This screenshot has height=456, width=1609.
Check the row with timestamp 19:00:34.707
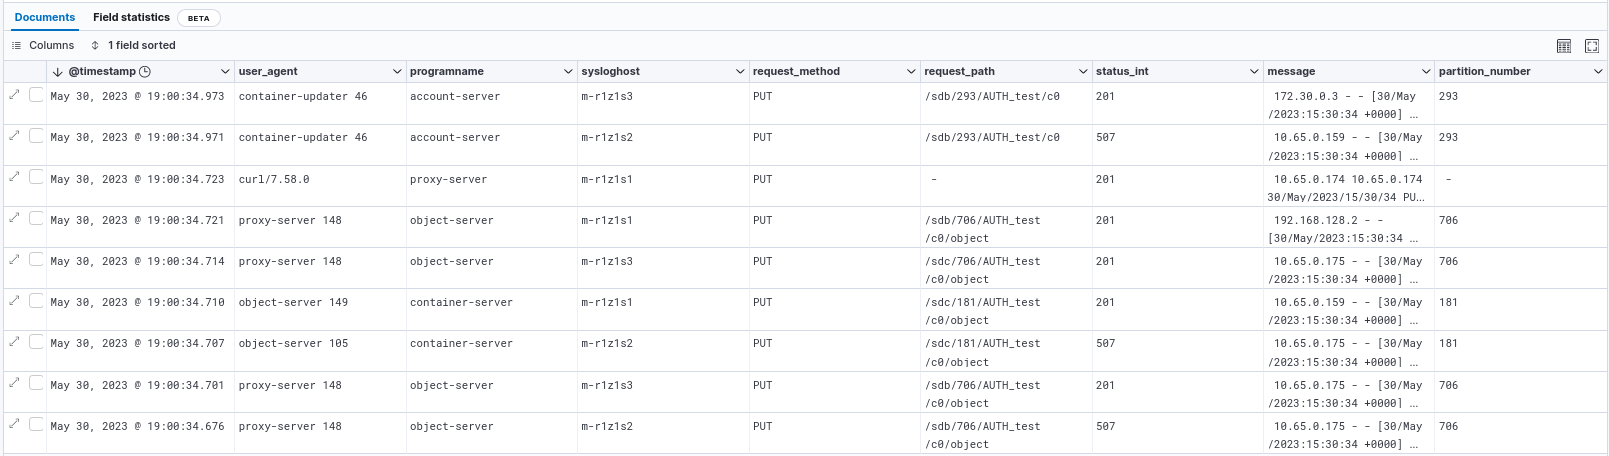37,342
